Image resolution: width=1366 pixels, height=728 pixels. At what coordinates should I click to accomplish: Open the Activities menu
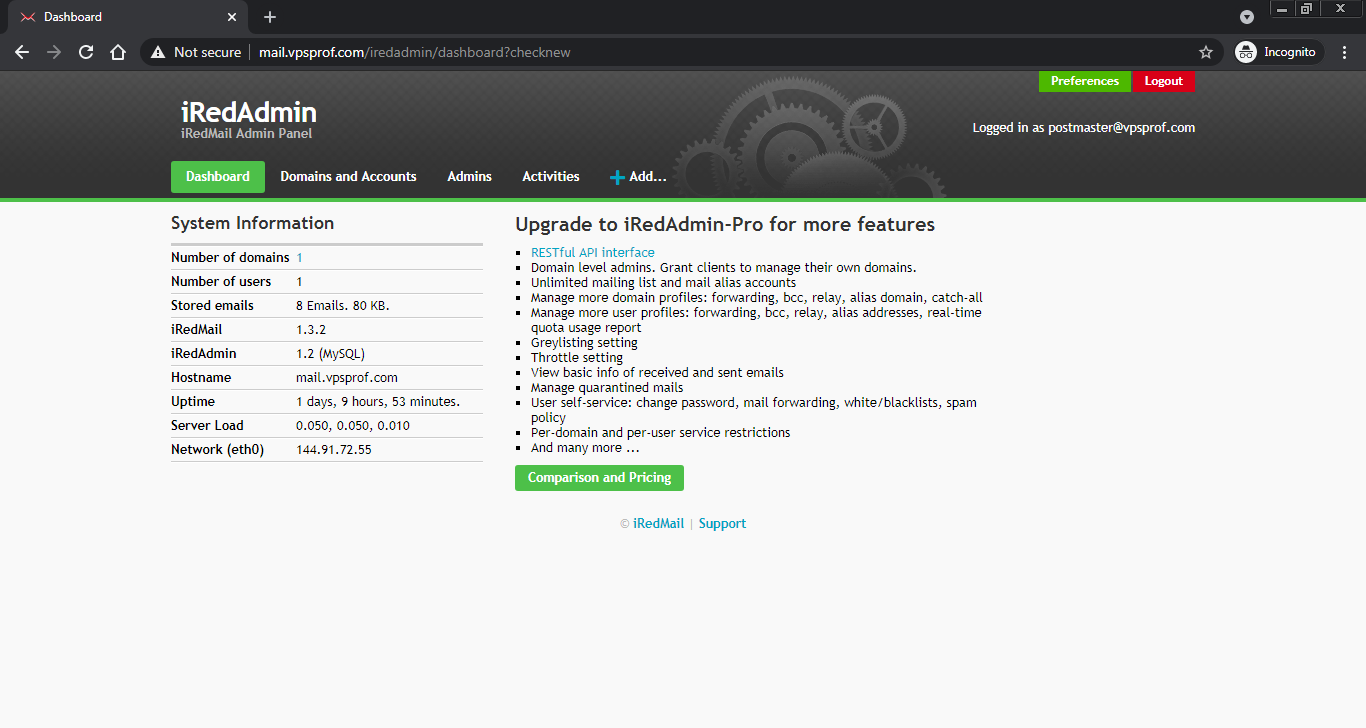coord(551,176)
